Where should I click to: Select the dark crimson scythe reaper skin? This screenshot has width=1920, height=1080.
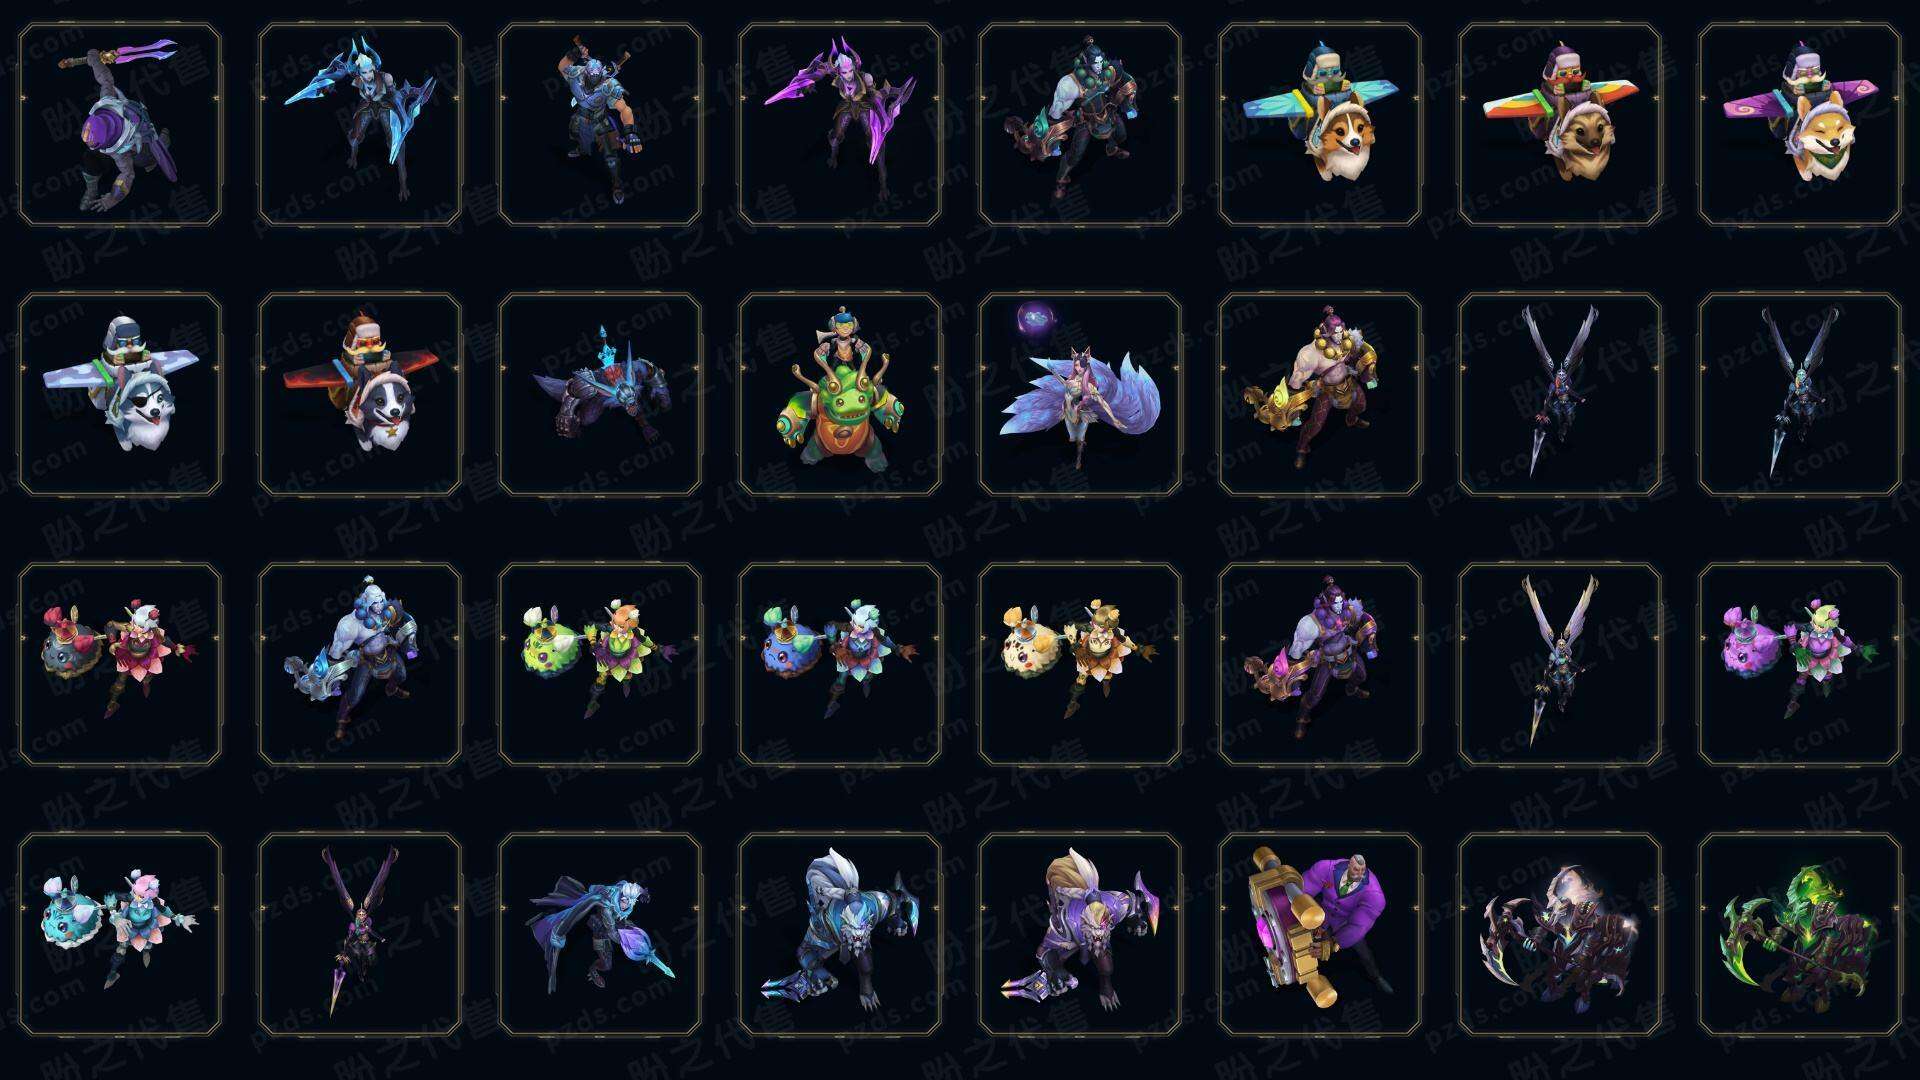1560,934
